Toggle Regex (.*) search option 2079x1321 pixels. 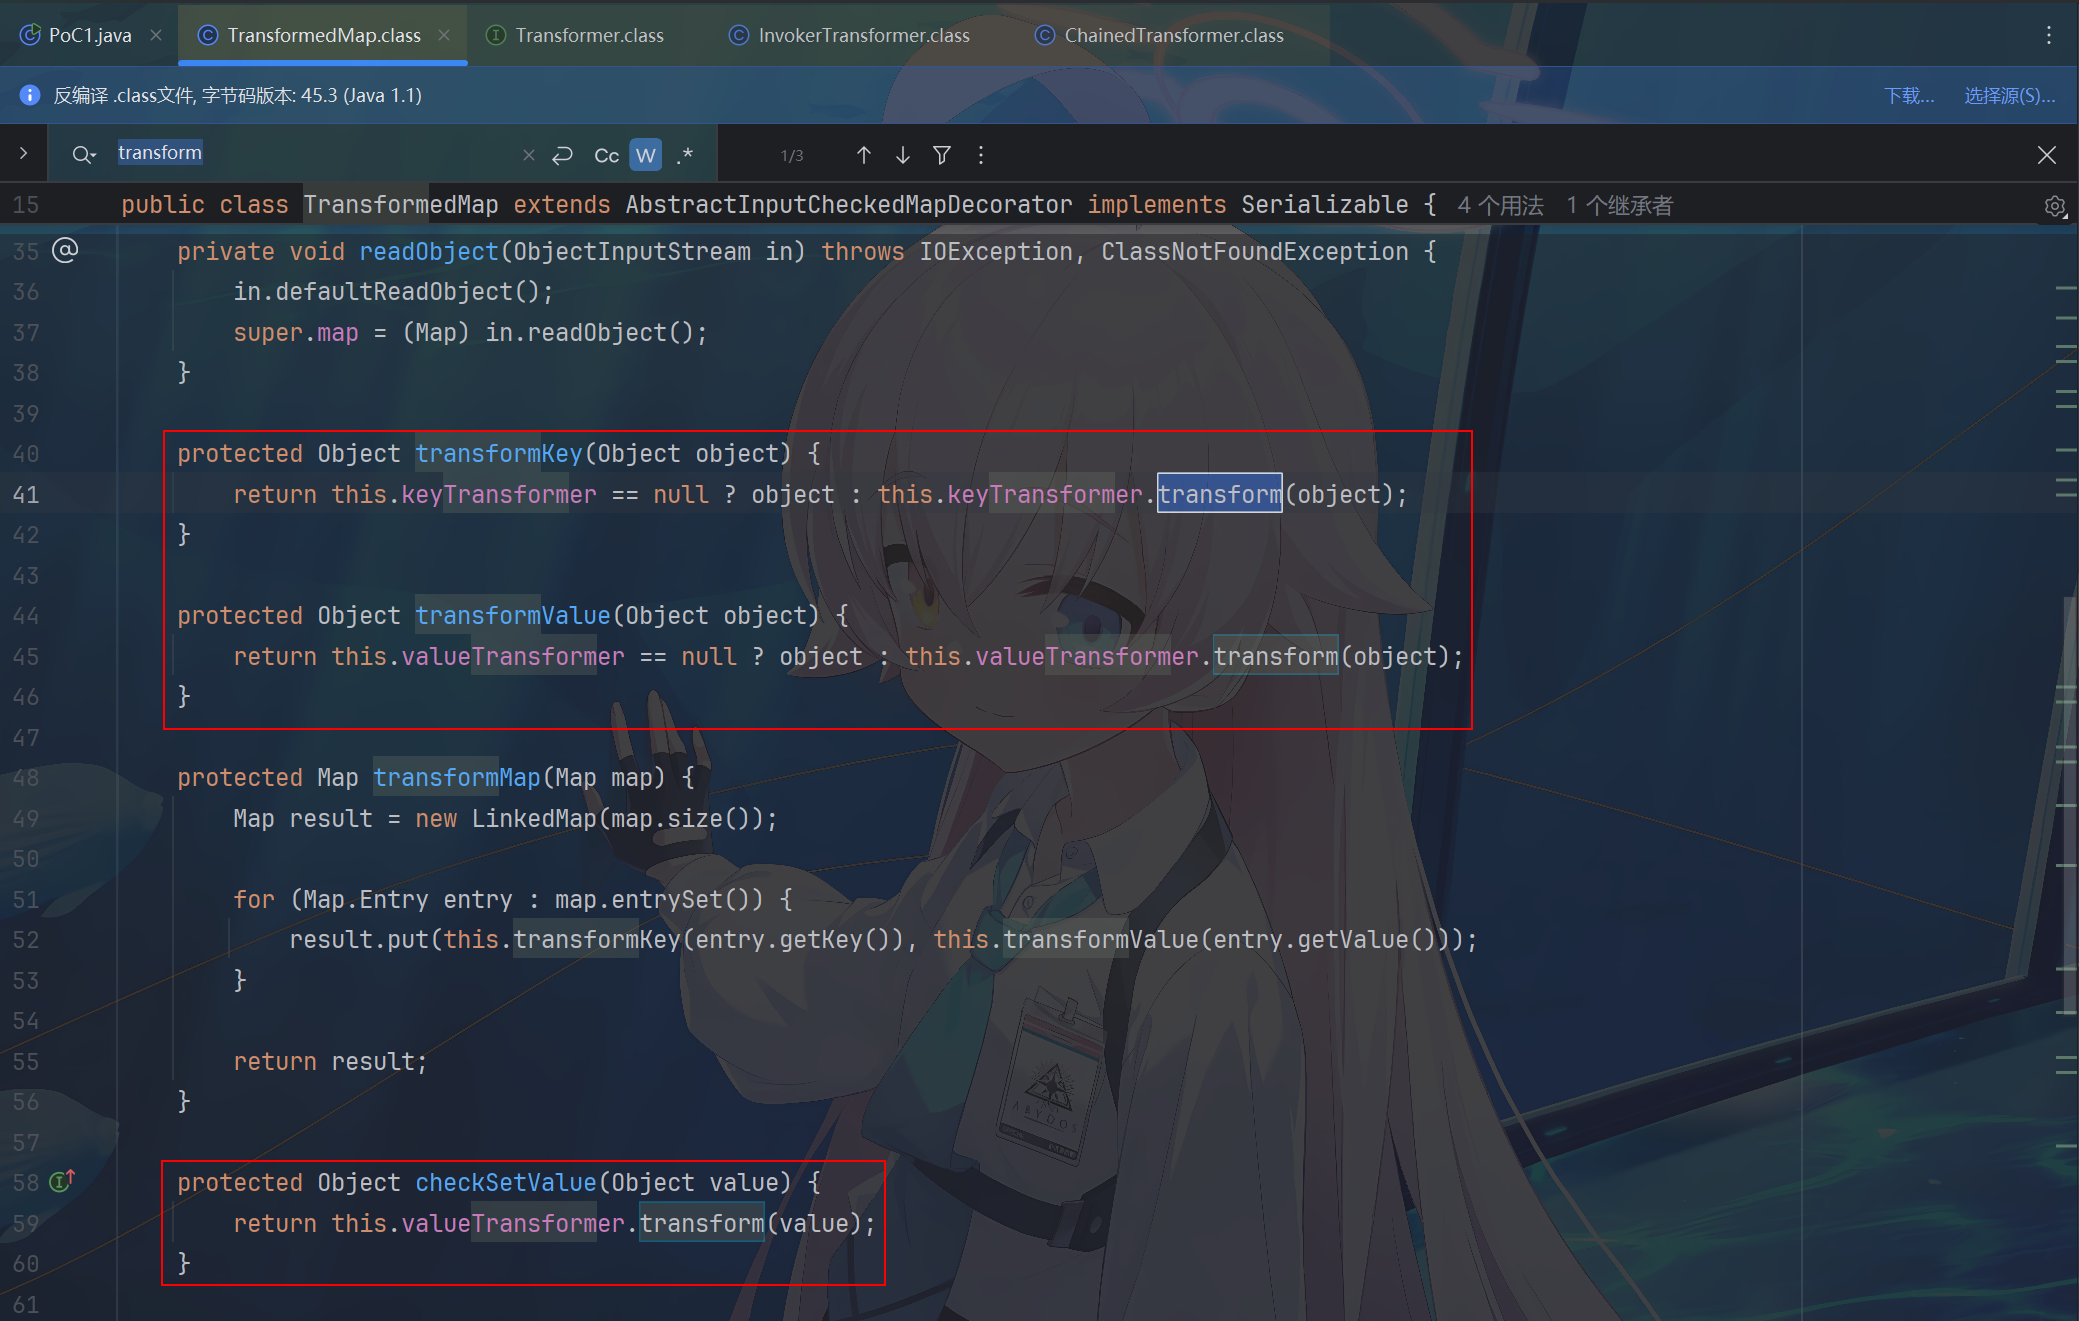pos(685,155)
